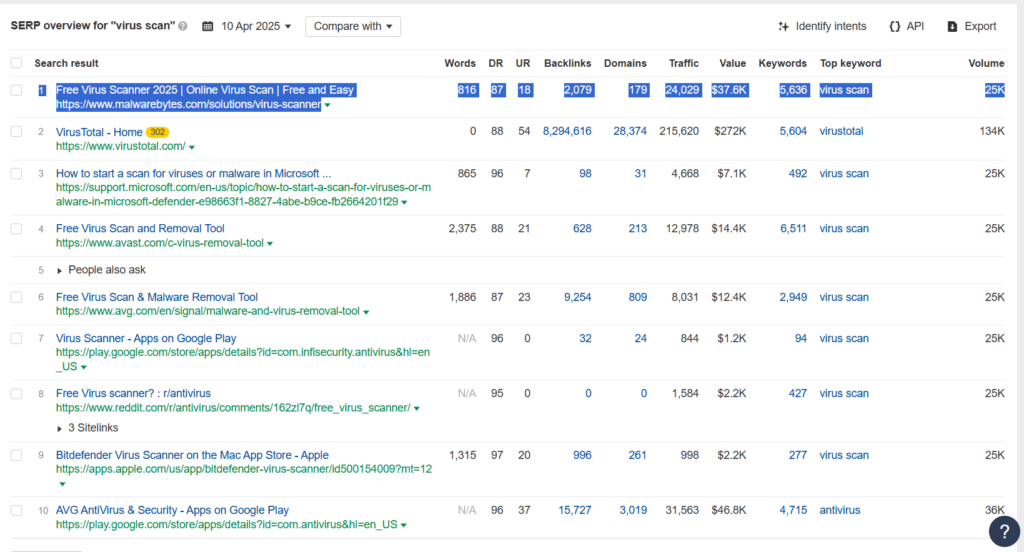Tick the AVG AntiVirus & Security row checkbox

click(16, 510)
